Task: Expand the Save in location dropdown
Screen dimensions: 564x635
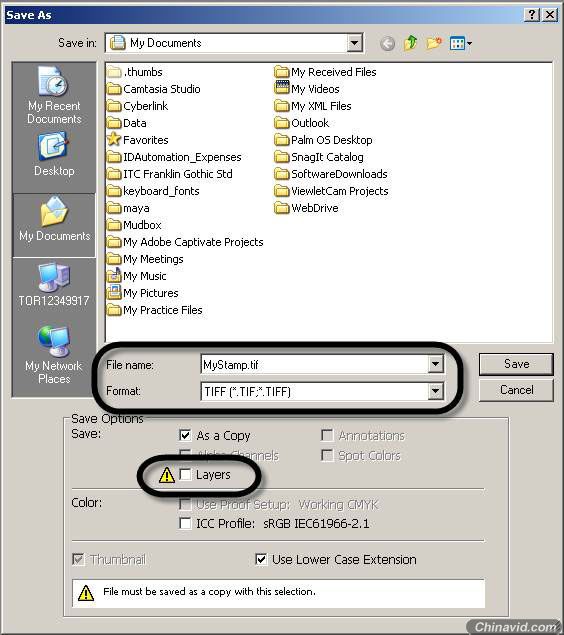Action: (x=354, y=43)
